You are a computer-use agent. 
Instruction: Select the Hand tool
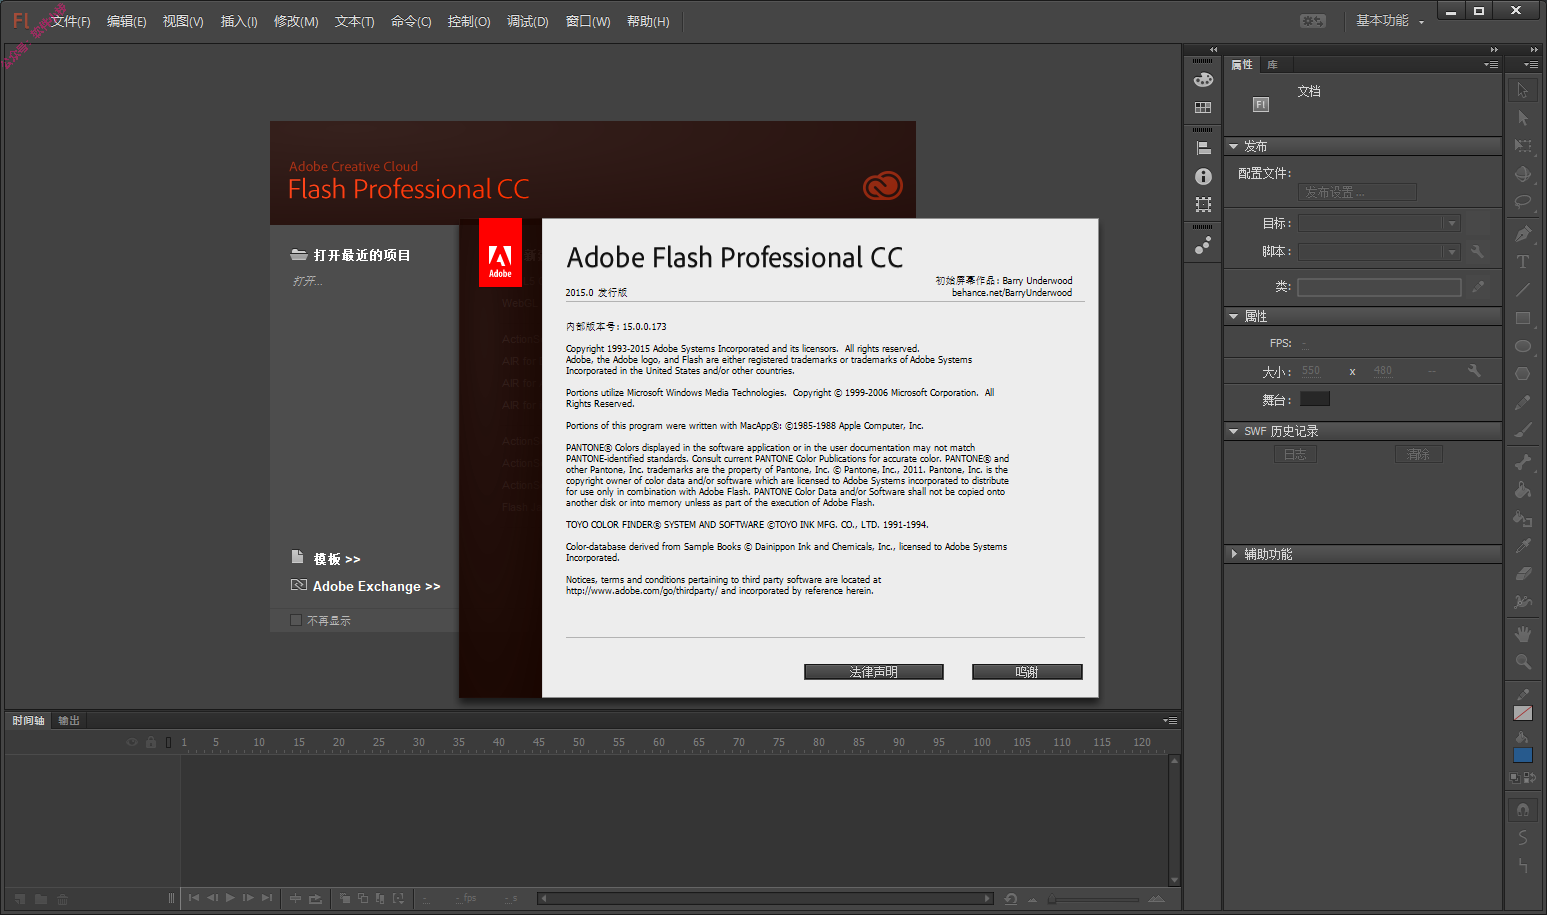pos(1522,634)
